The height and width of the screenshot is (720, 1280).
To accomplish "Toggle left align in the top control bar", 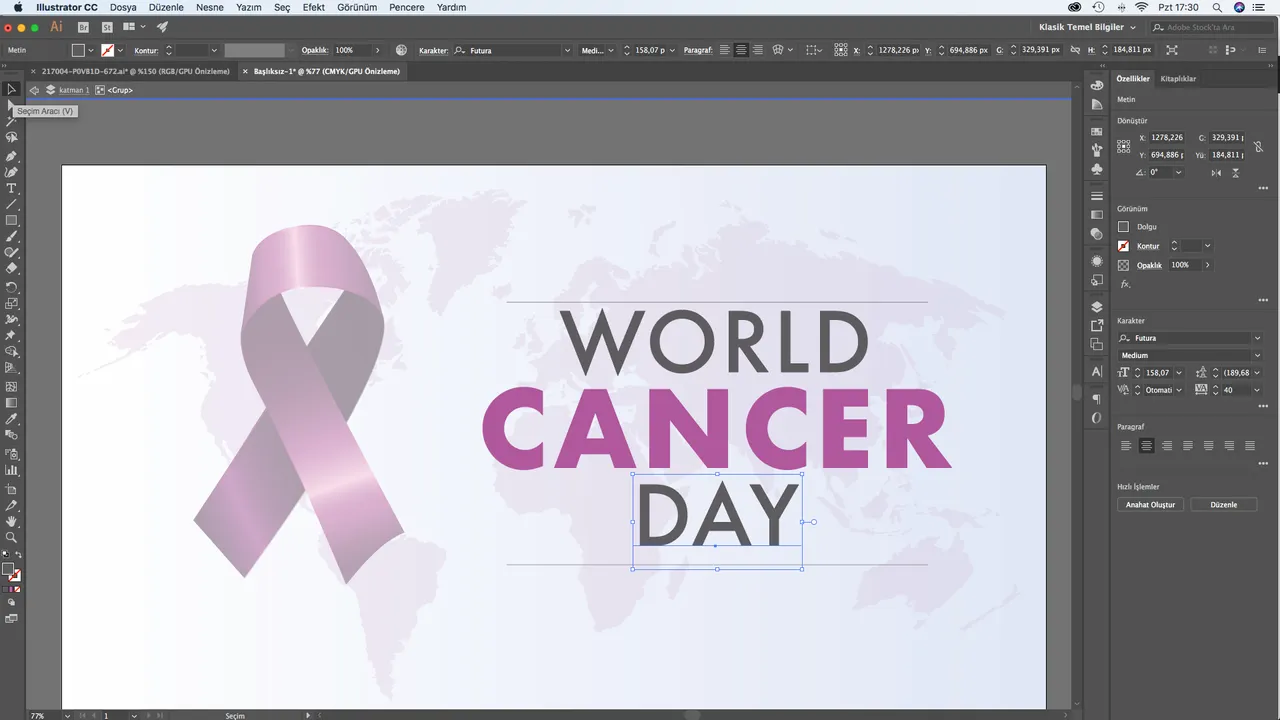I will [724, 50].
